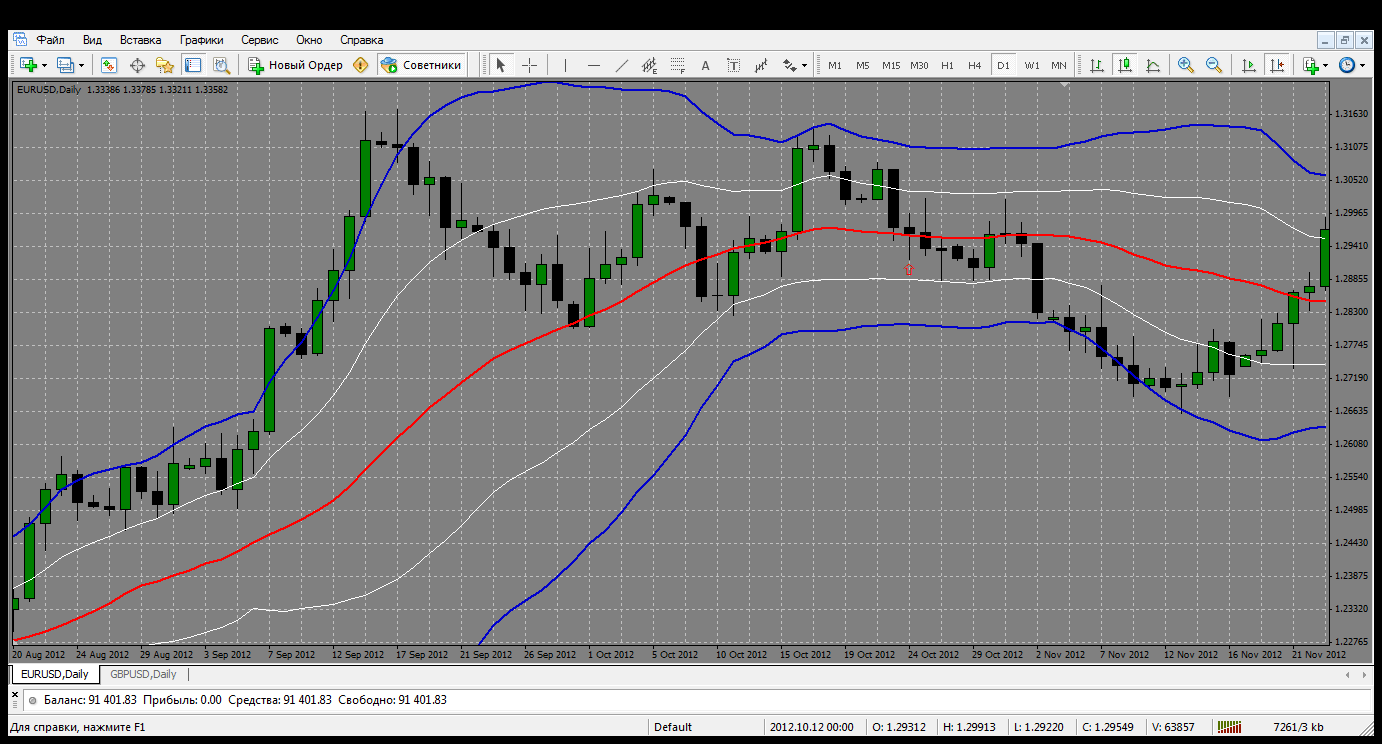
Task: Open the Вставка menu
Action: [140, 40]
